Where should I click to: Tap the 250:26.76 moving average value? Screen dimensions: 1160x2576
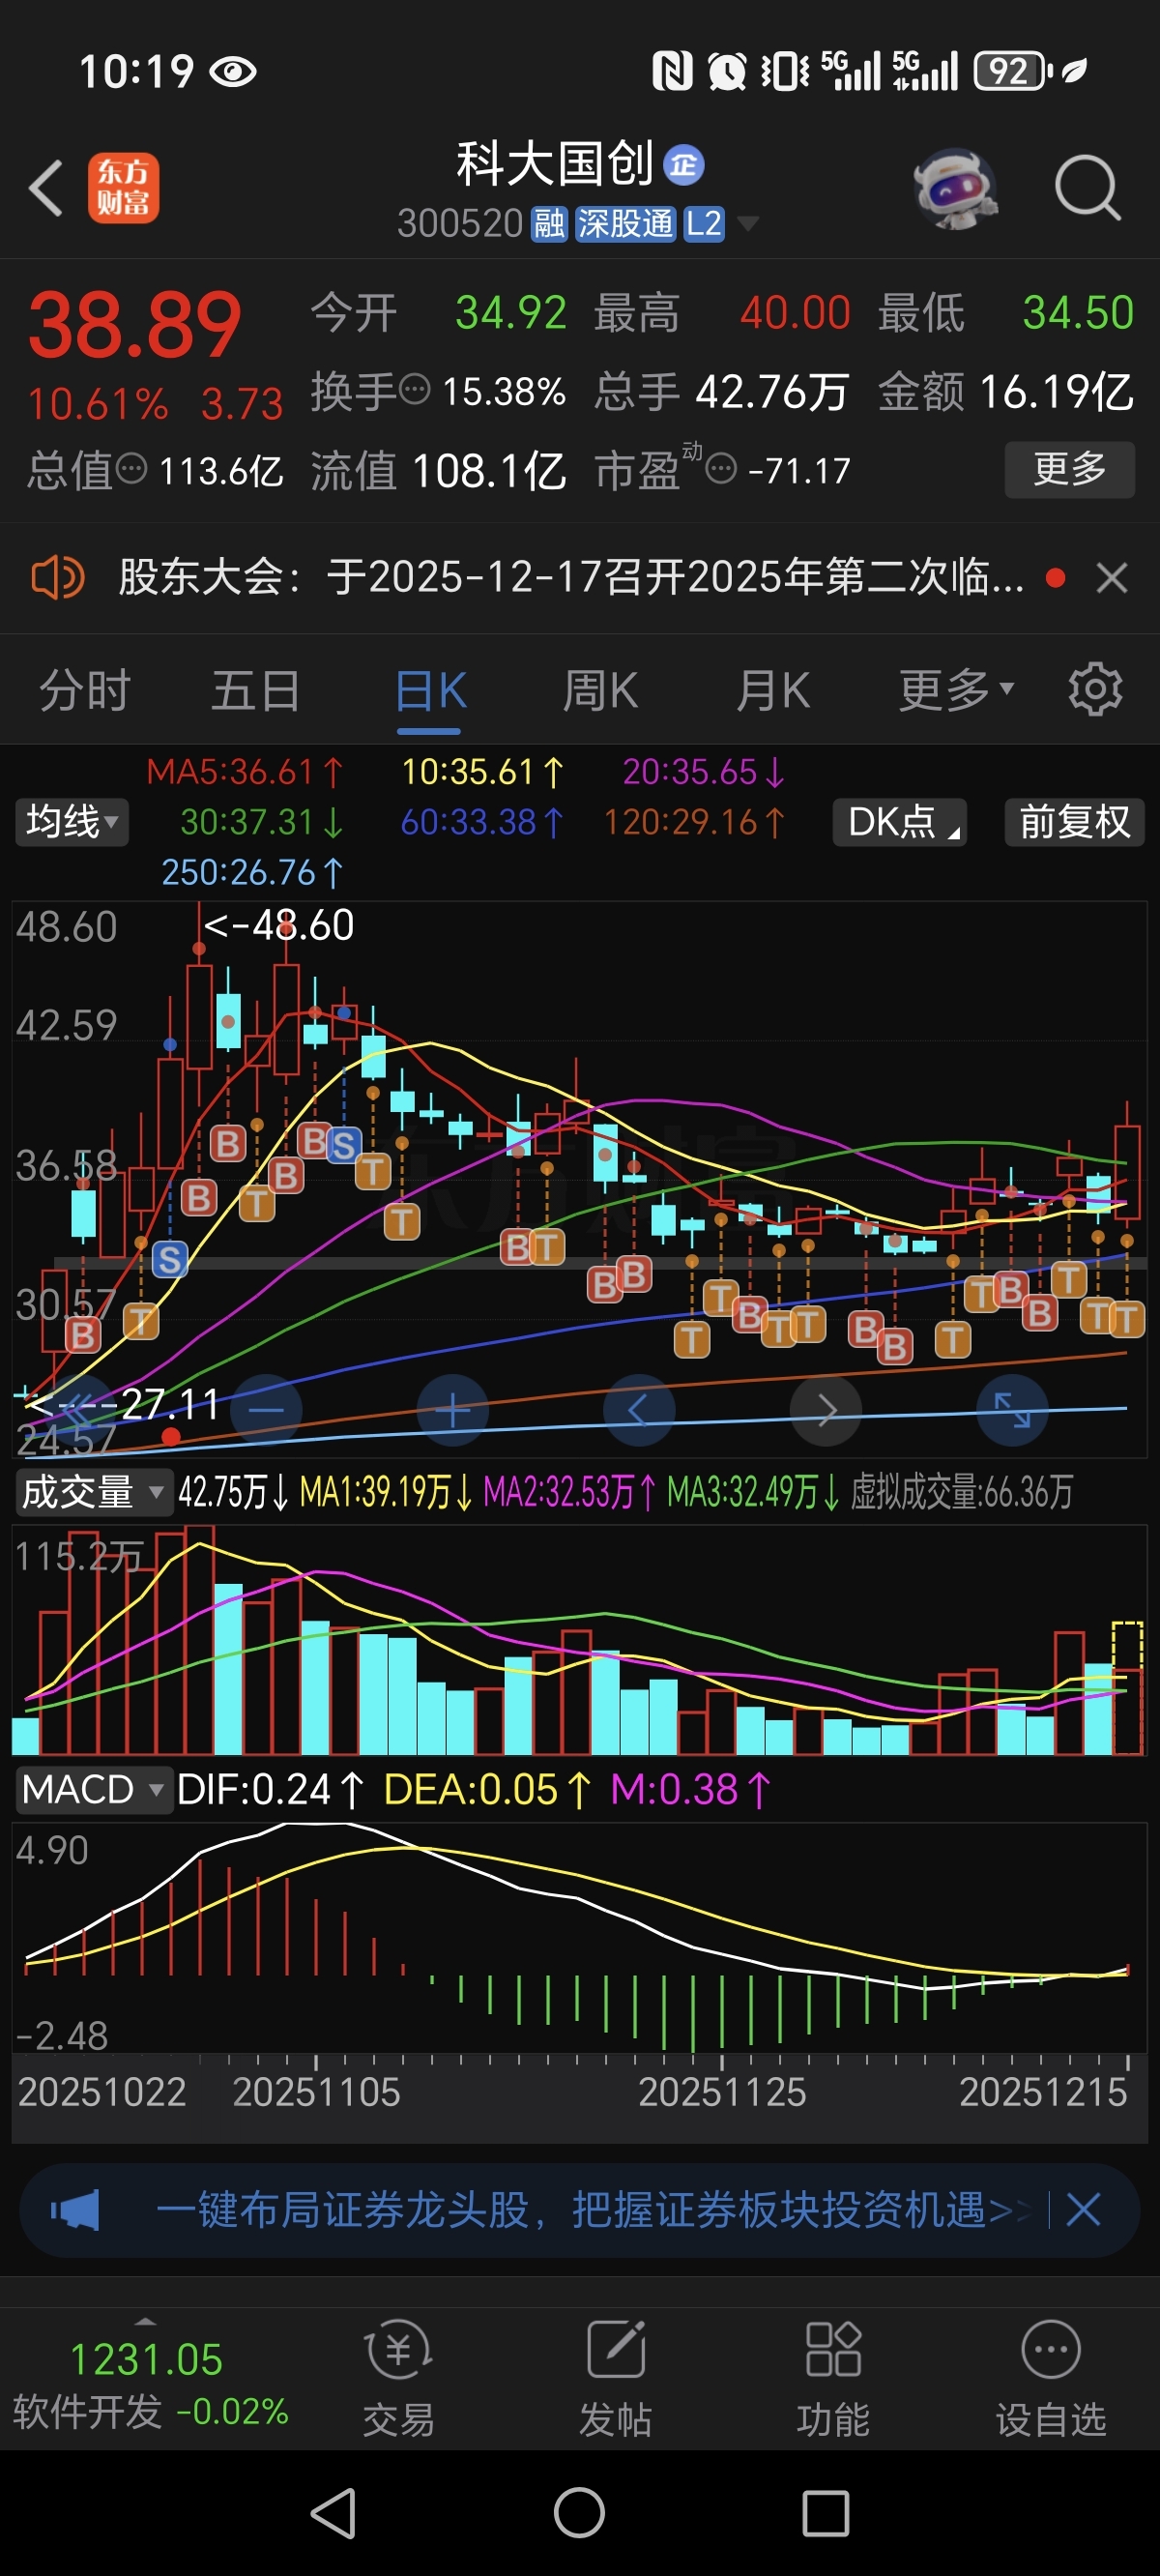(x=253, y=872)
